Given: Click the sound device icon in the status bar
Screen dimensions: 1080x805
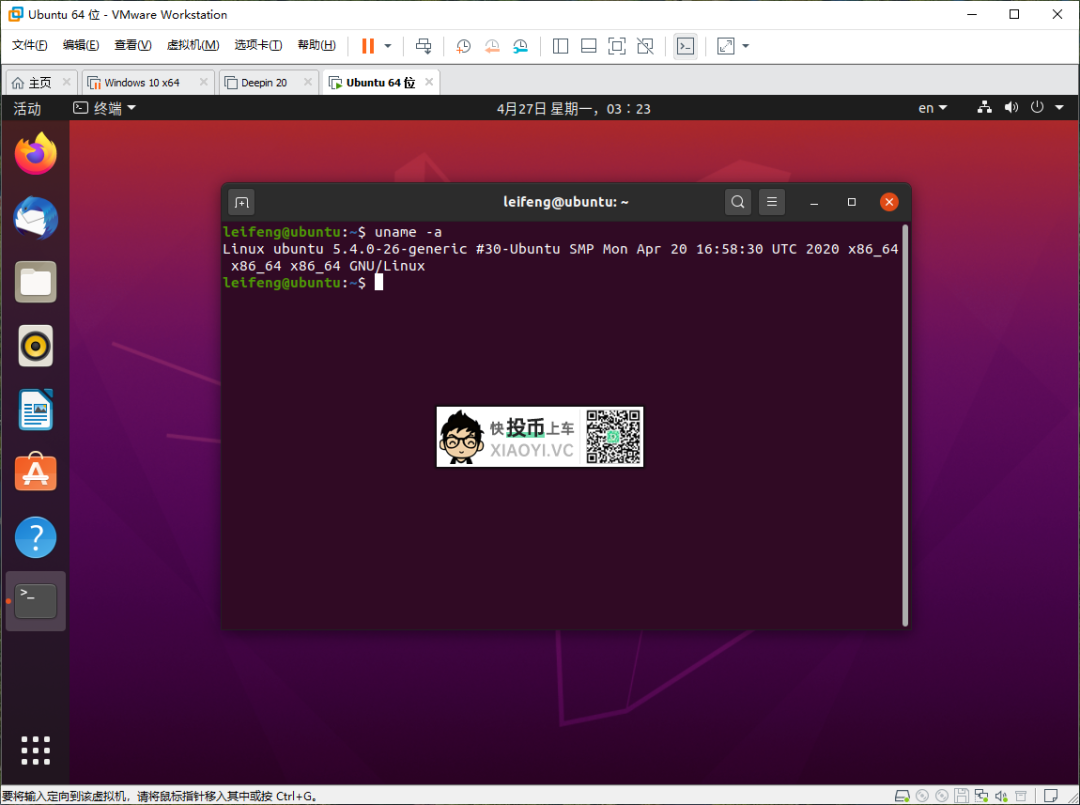Looking at the screenshot, I should pyautogui.click(x=1011, y=107).
